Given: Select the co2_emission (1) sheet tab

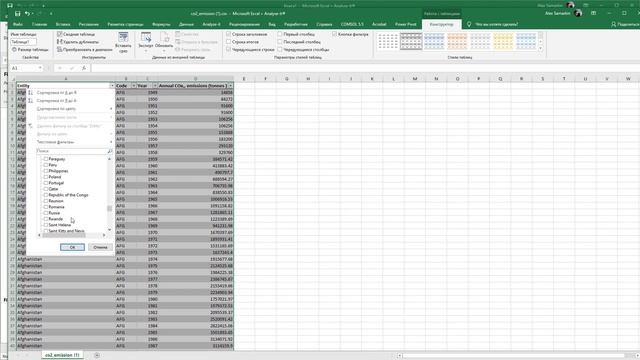Looking at the screenshot, I should pyautogui.click(x=62, y=355).
